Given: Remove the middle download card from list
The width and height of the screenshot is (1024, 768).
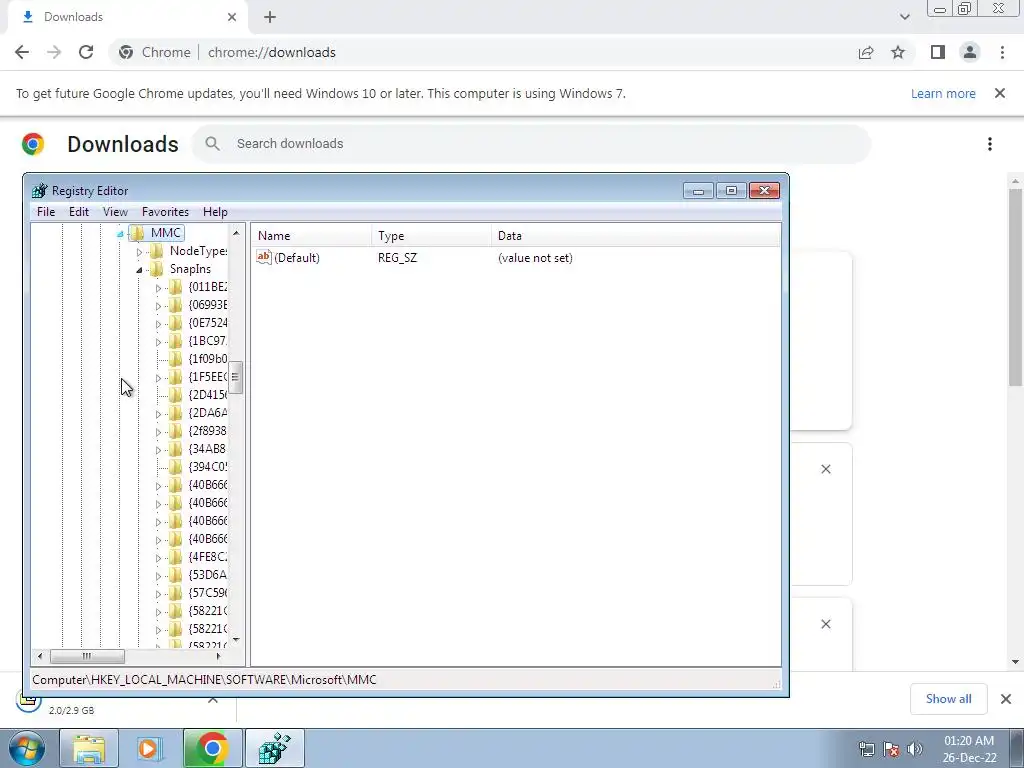Looking at the screenshot, I should pyautogui.click(x=825, y=469).
